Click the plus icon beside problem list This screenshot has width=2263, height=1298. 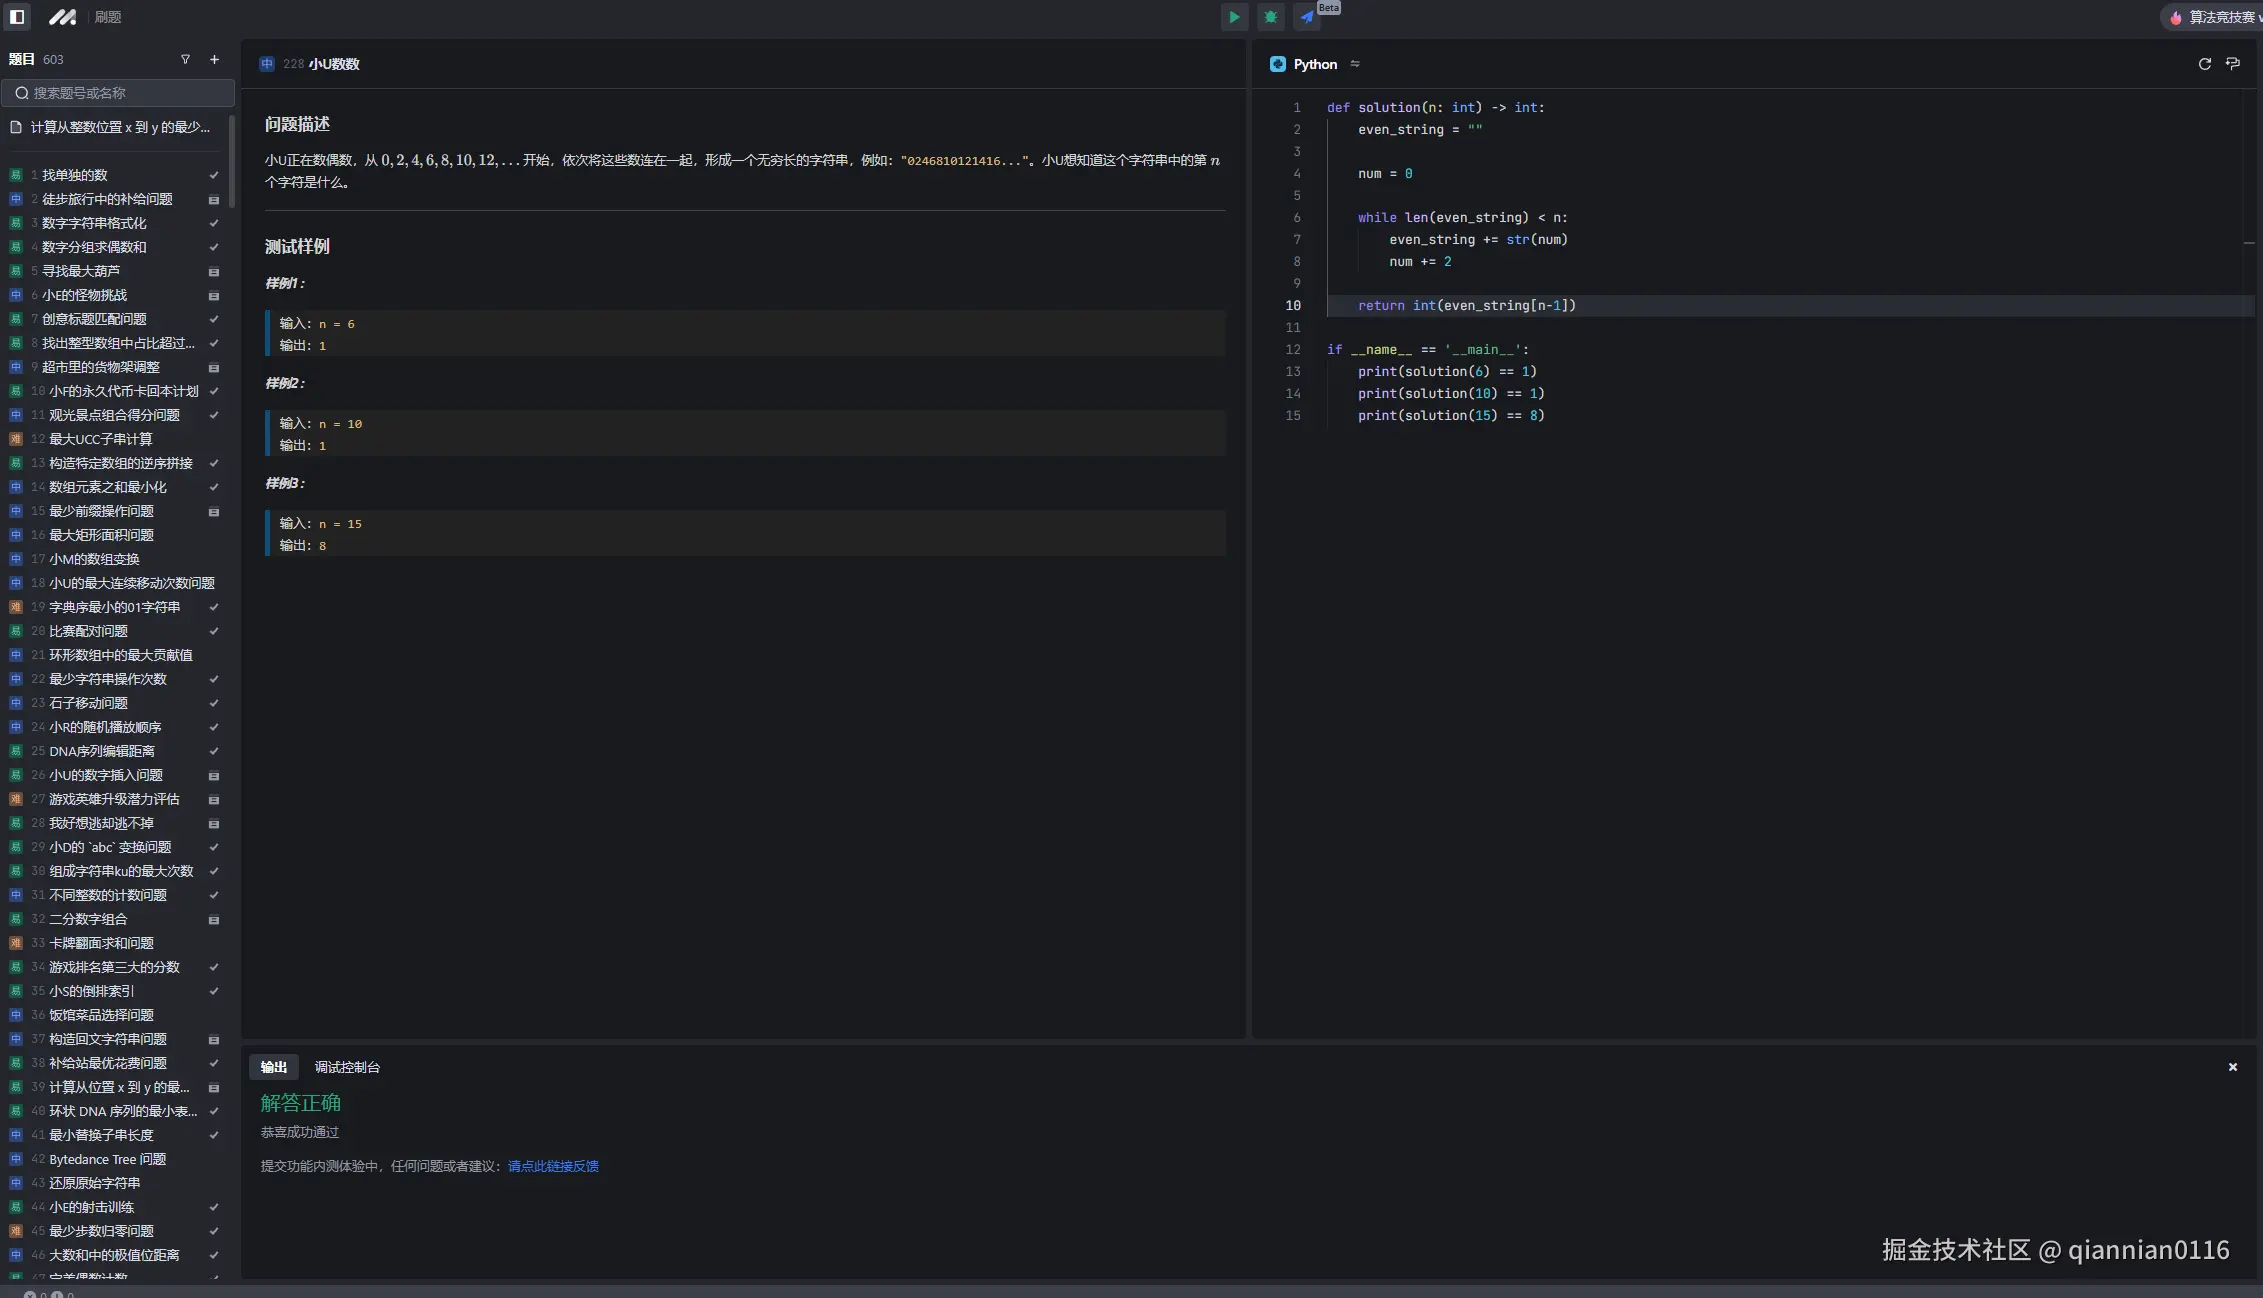[214, 60]
